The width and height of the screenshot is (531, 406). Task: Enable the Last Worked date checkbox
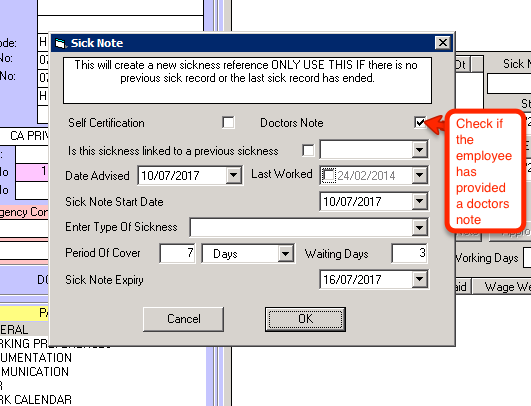pyautogui.click(x=328, y=175)
